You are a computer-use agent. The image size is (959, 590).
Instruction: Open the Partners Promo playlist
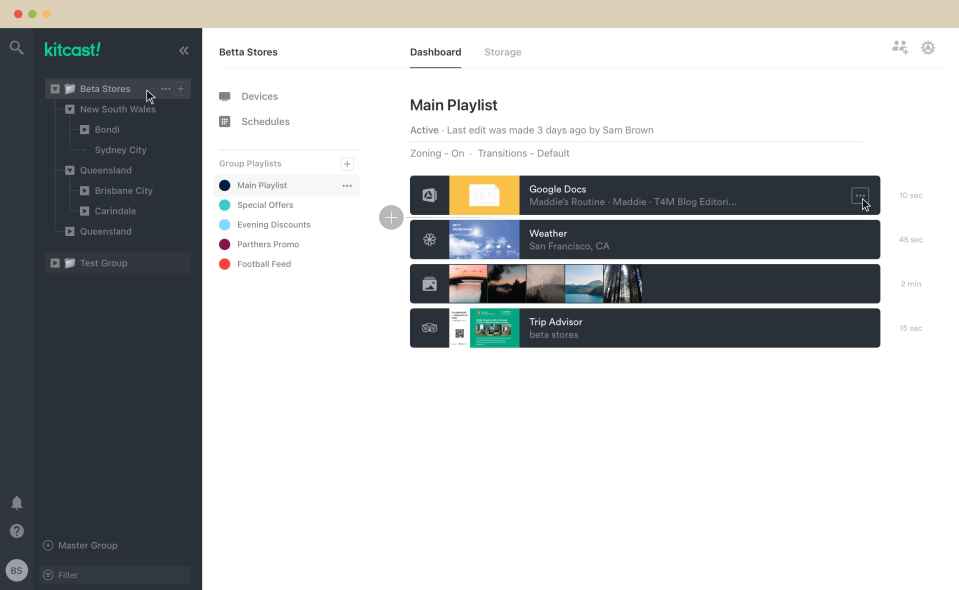point(268,244)
